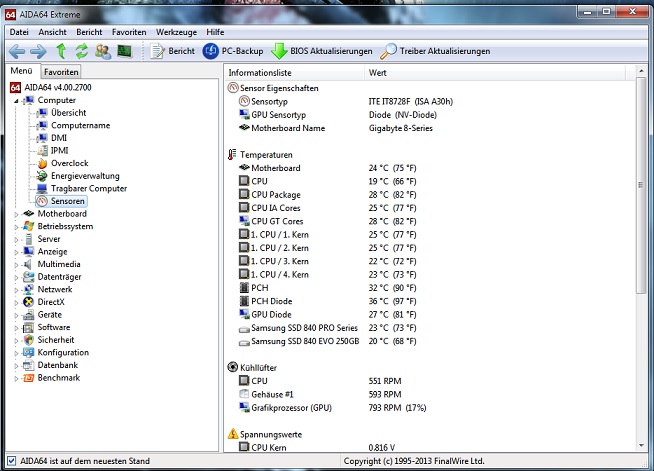The height and width of the screenshot is (471, 654).
Task: Open the Ansicht menu
Action: tap(52, 32)
